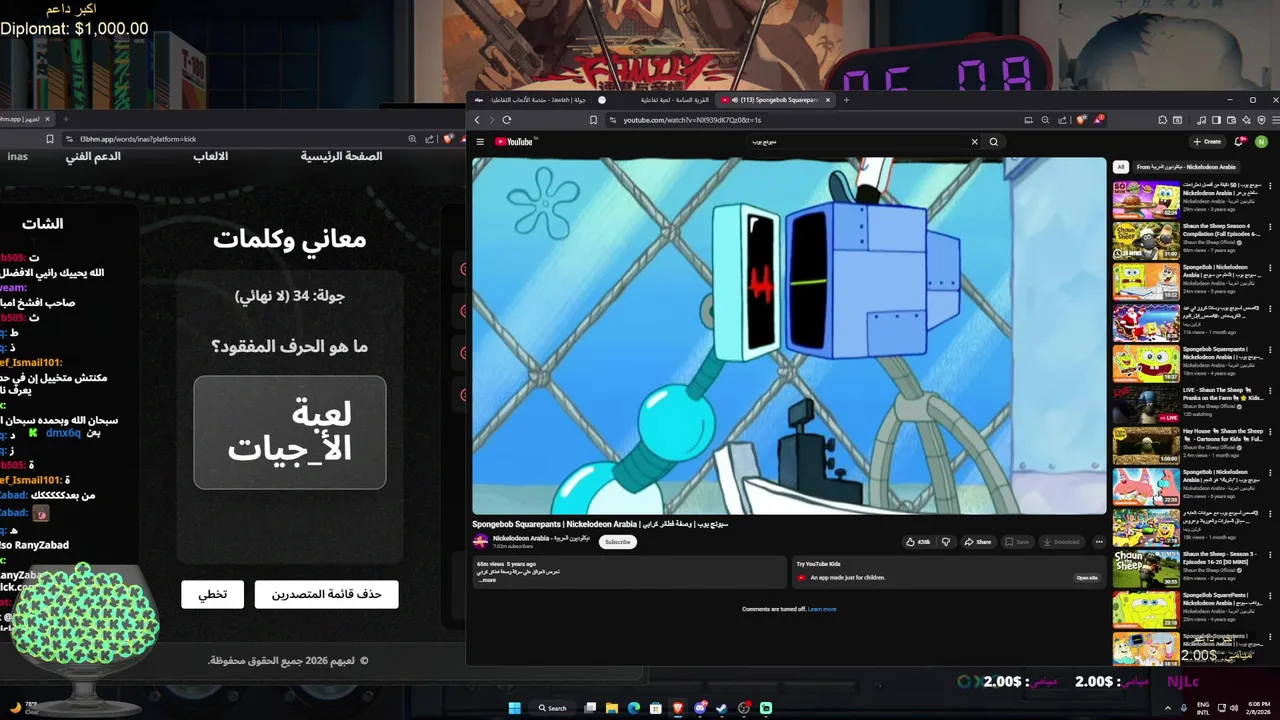The height and width of the screenshot is (720, 1280).
Task: Open Nickelodeon Arabia channel avatar
Action: point(480,541)
